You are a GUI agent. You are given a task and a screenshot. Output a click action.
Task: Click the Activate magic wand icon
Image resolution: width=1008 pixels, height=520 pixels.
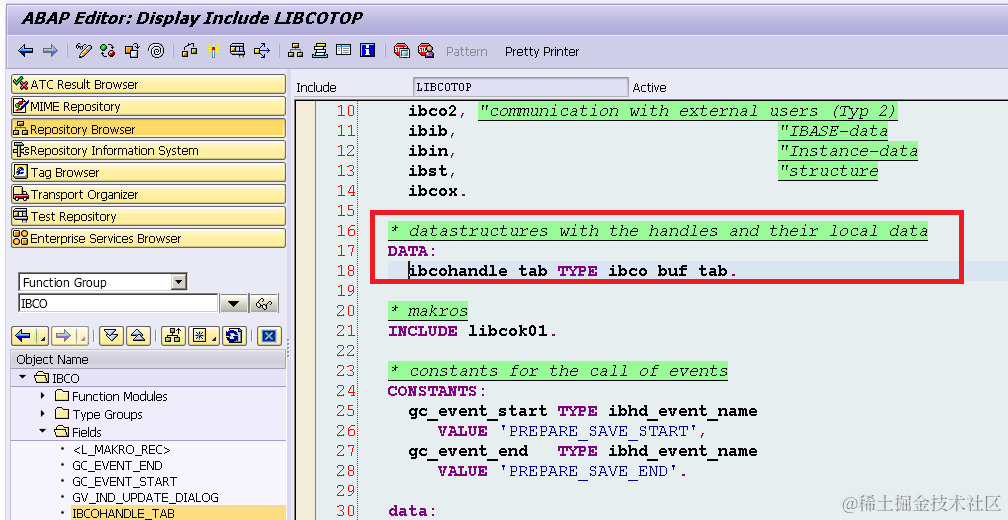(213, 51)
